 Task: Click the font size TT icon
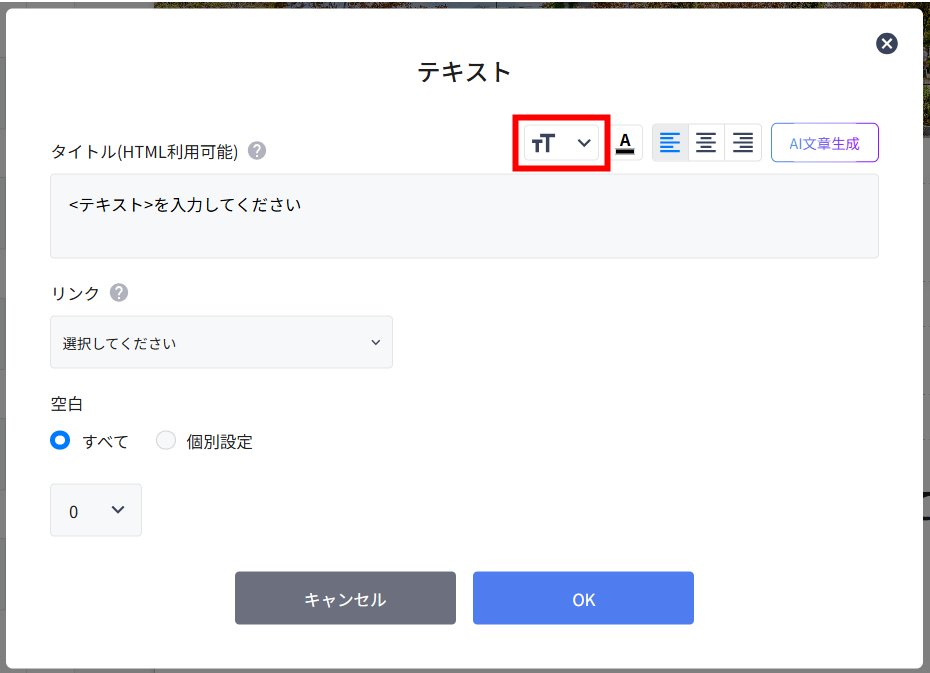tap(543, 143)
